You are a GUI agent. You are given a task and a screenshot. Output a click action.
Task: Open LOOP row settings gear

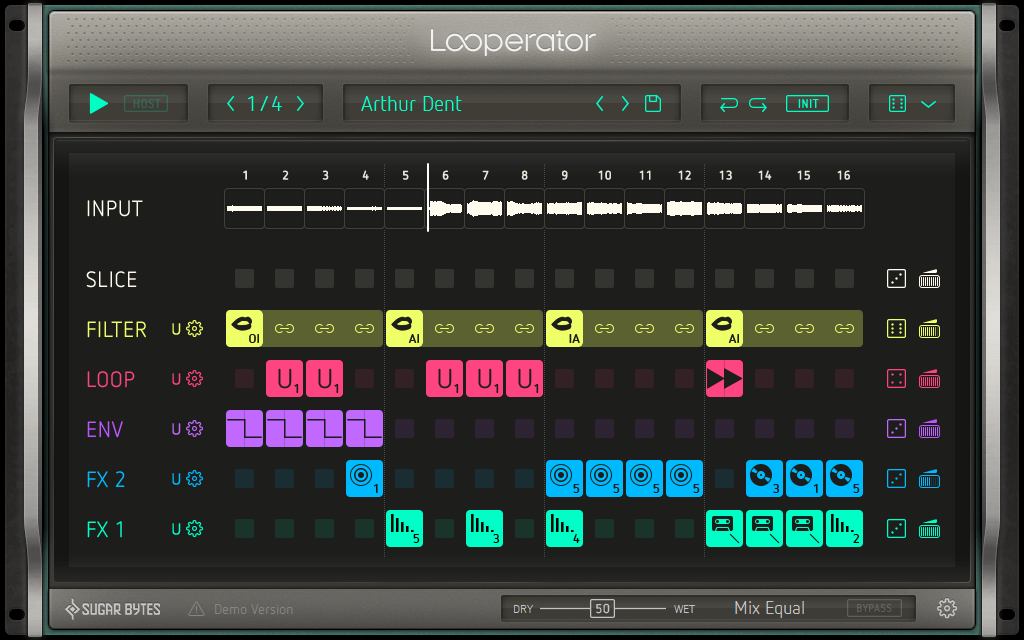[x=195, y=379]
